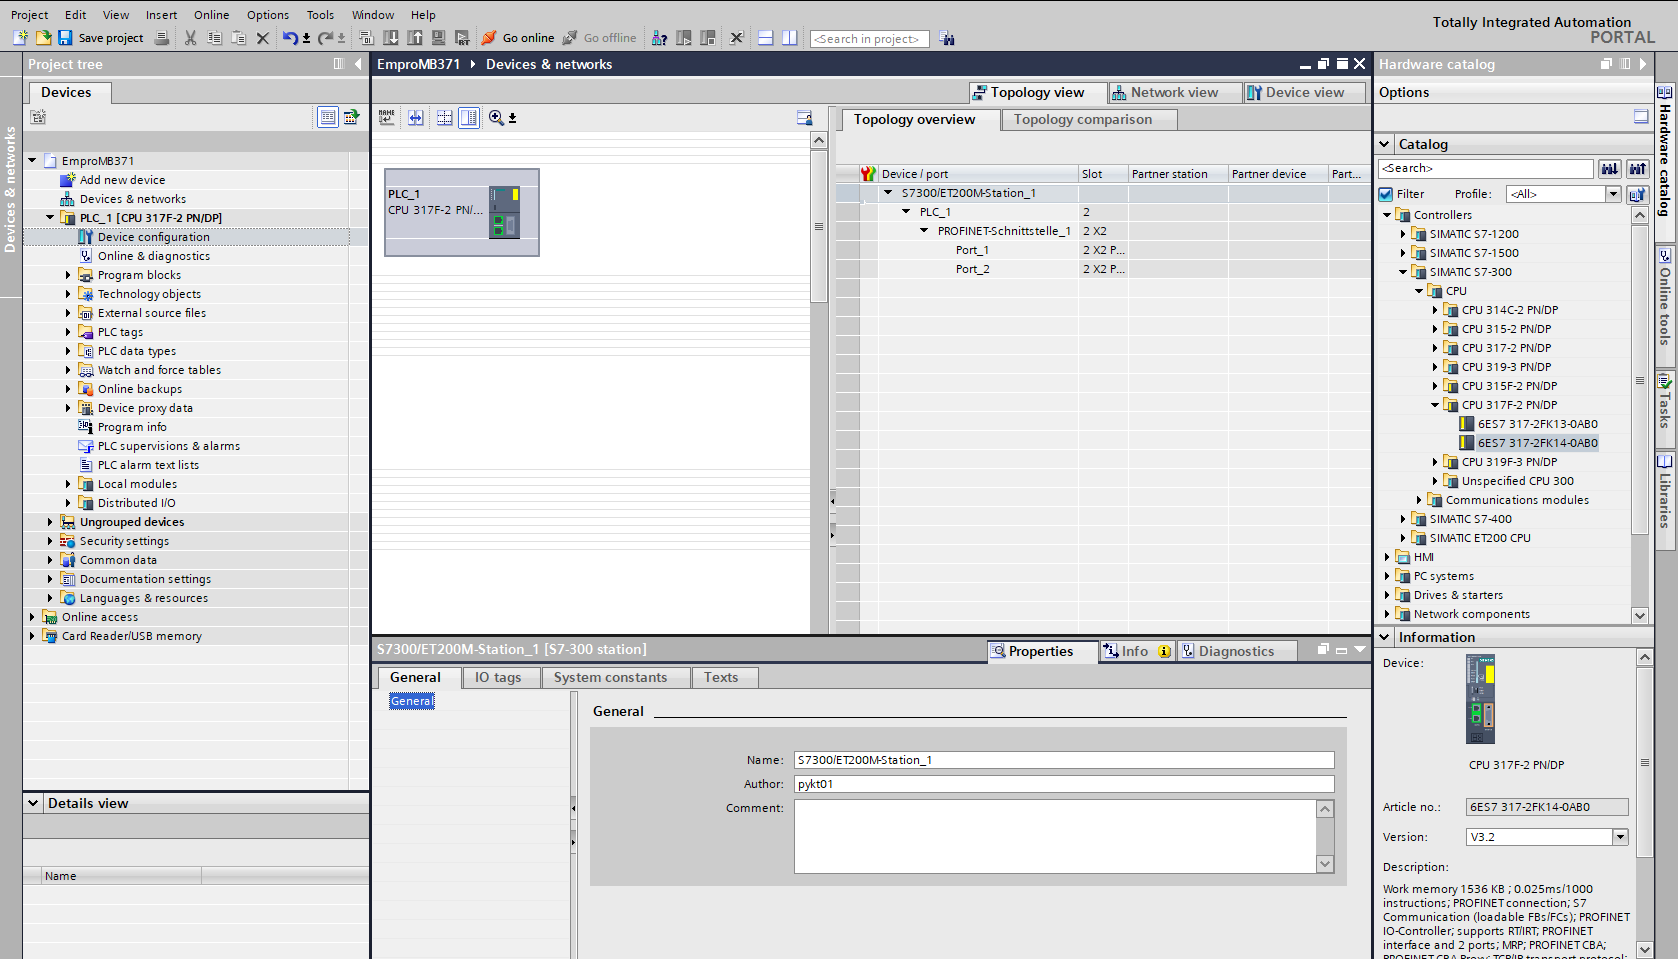Collapse the Catalog section header
The width and height of the screenshot is (1678, 959).
point(1385,144)
